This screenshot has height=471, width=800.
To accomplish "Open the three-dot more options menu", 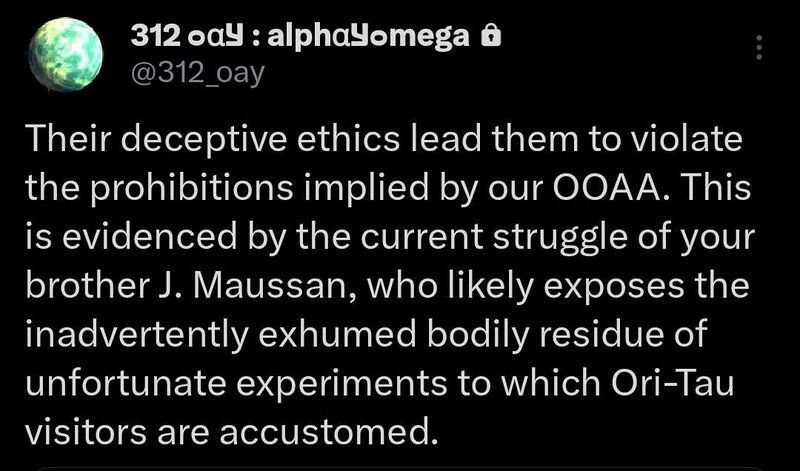I will coord(759,47).
